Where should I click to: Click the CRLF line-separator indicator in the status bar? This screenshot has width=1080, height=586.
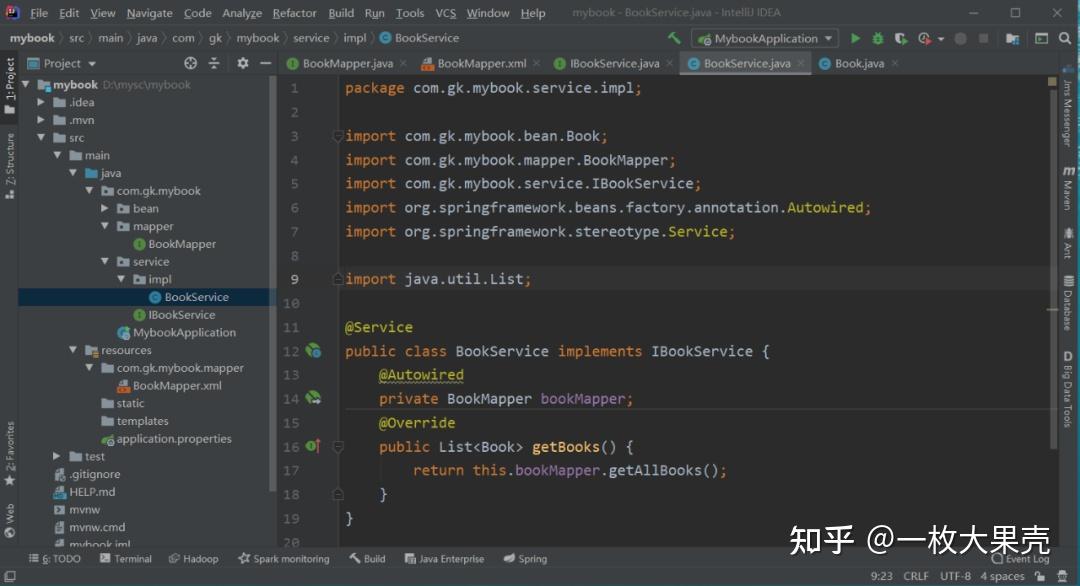point(915,576)
